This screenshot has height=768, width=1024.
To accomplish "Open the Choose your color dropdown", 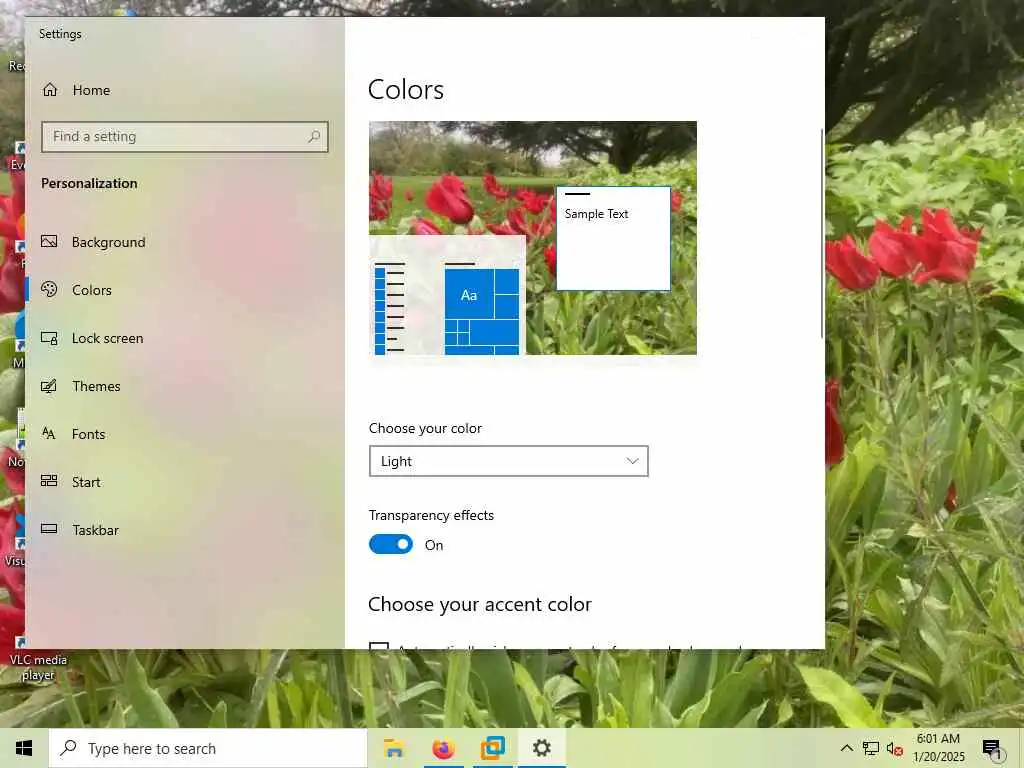I will (509, 461).
